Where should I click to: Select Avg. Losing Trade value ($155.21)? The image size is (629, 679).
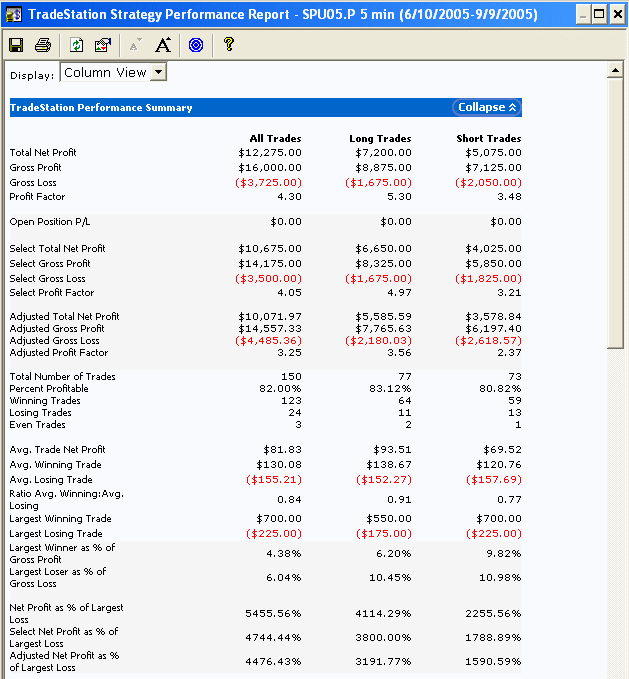click(x=274, y=480)
